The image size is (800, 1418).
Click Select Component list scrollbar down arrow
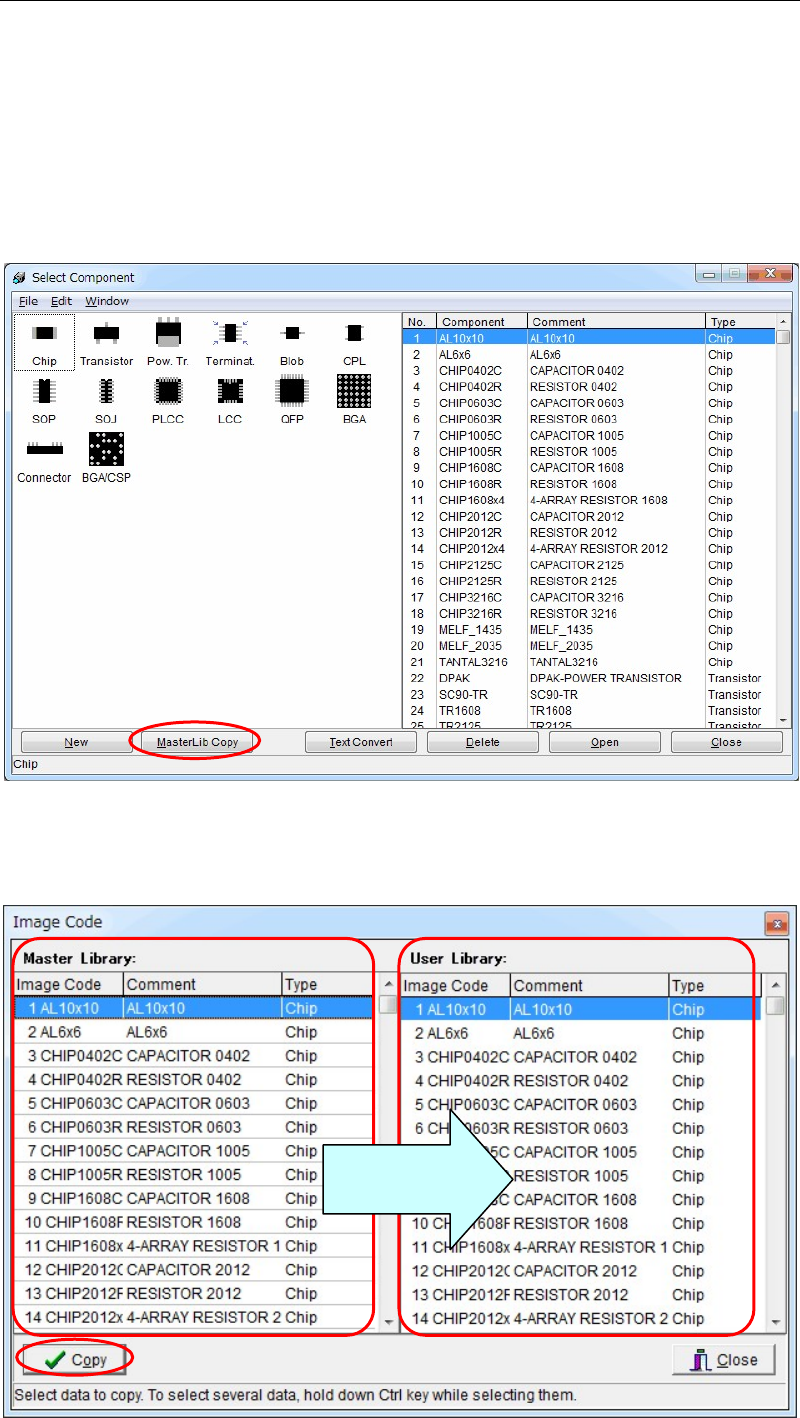point(784,719)
